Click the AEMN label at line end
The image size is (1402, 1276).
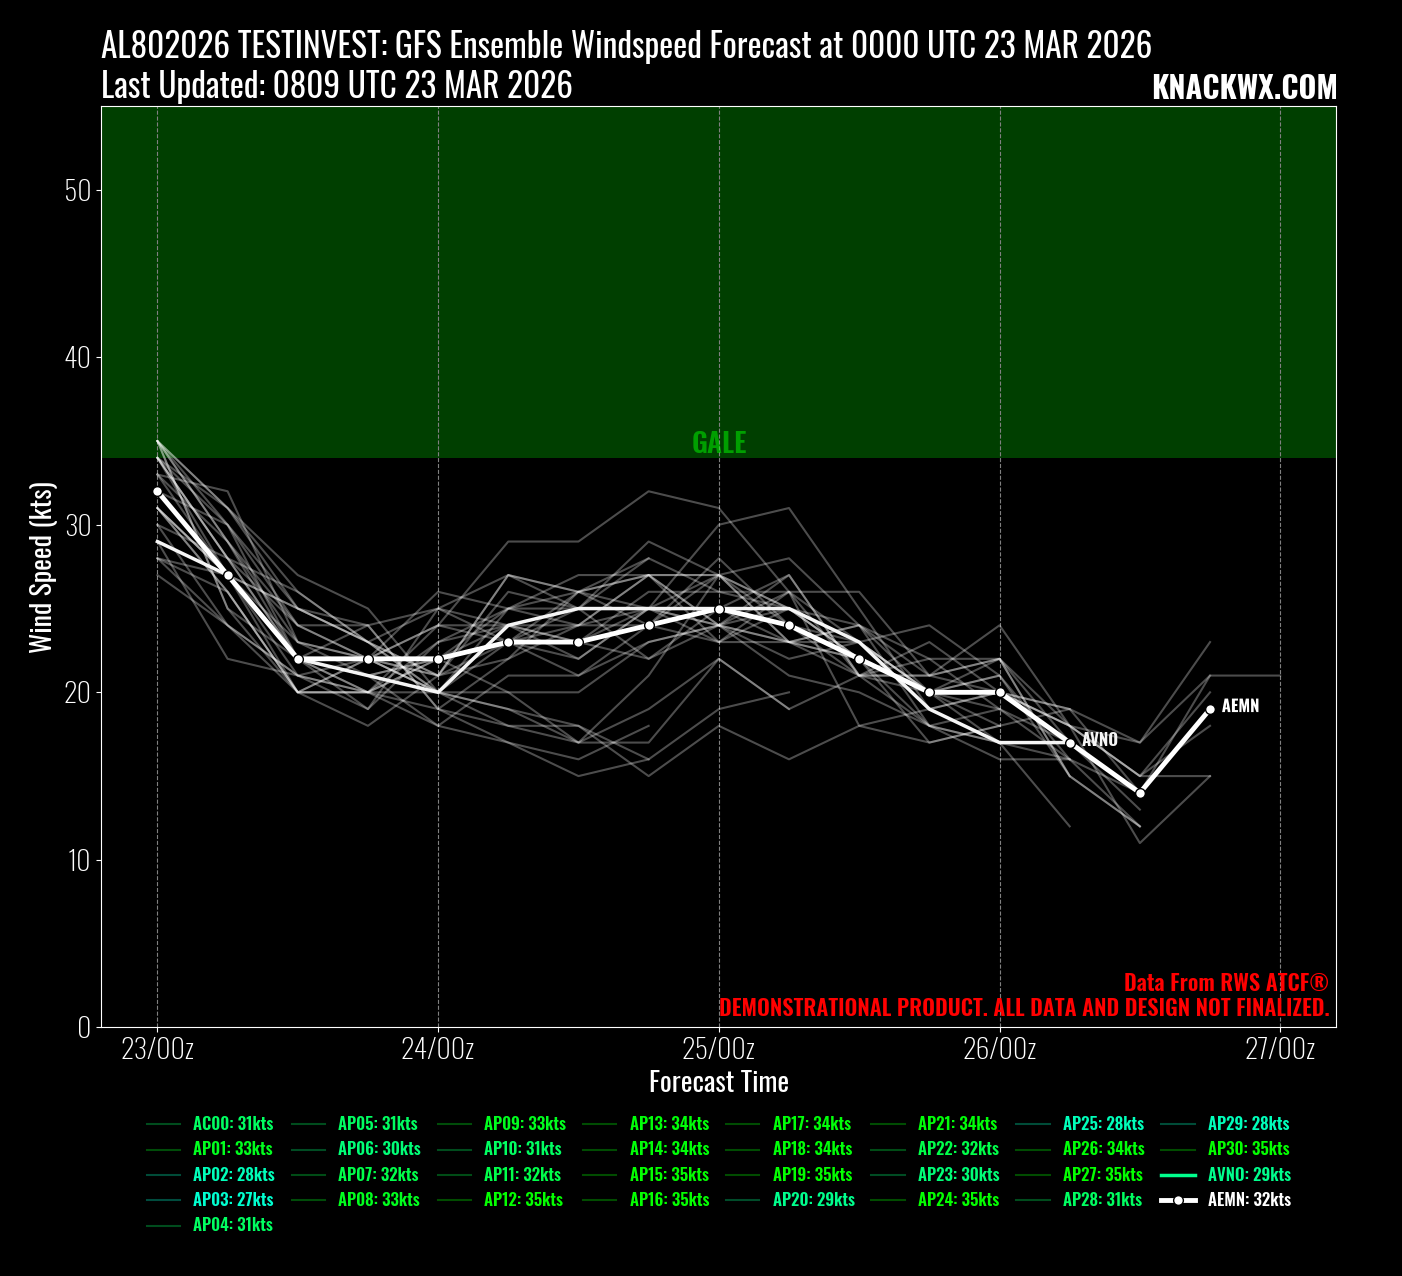1240,706
